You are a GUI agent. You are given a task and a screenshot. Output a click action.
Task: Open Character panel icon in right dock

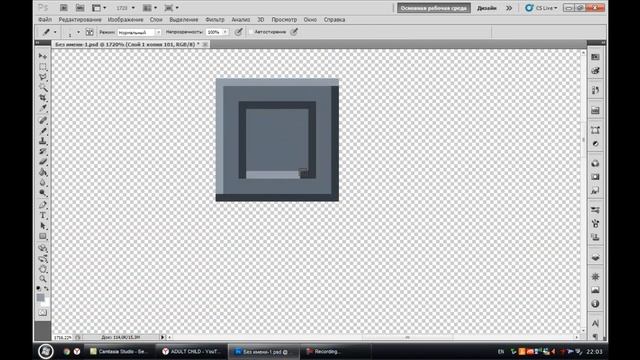(x=595, y=324)
